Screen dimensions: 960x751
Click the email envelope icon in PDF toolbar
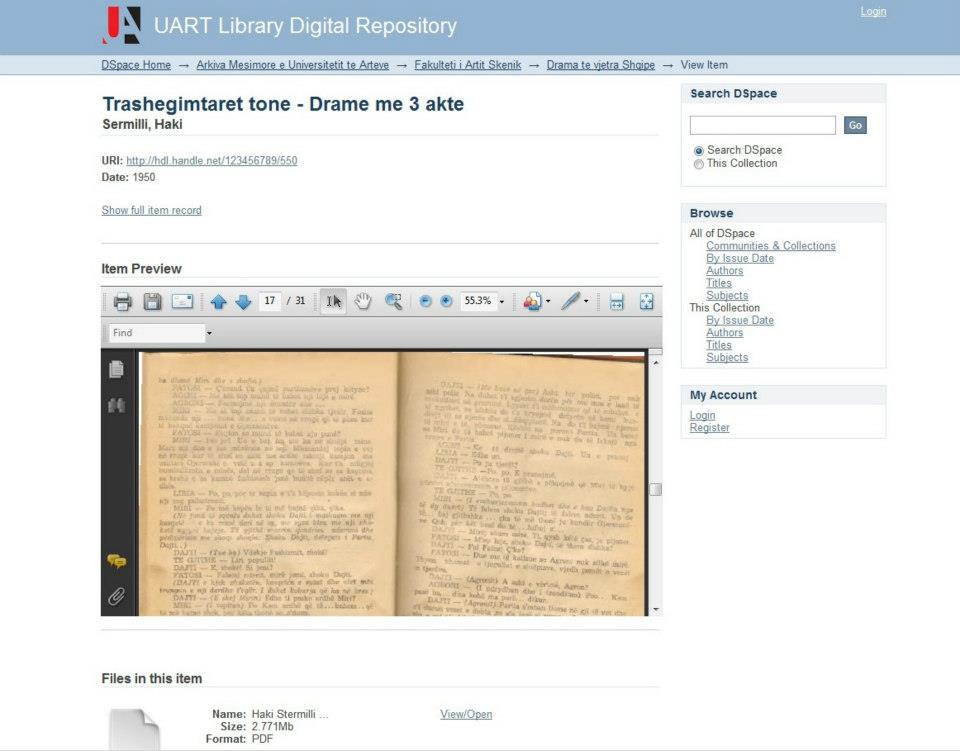[x=182, y=301]
